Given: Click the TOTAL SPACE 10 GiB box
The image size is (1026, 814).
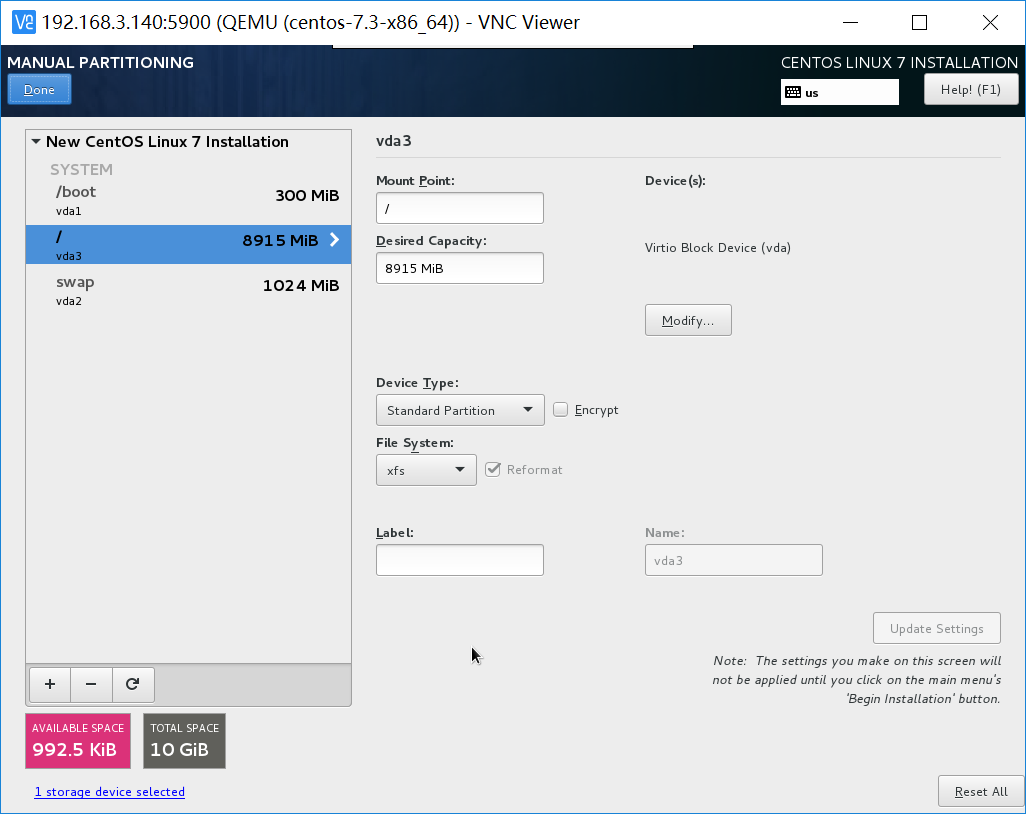Looking at the screenshot, I should [185, 741].
